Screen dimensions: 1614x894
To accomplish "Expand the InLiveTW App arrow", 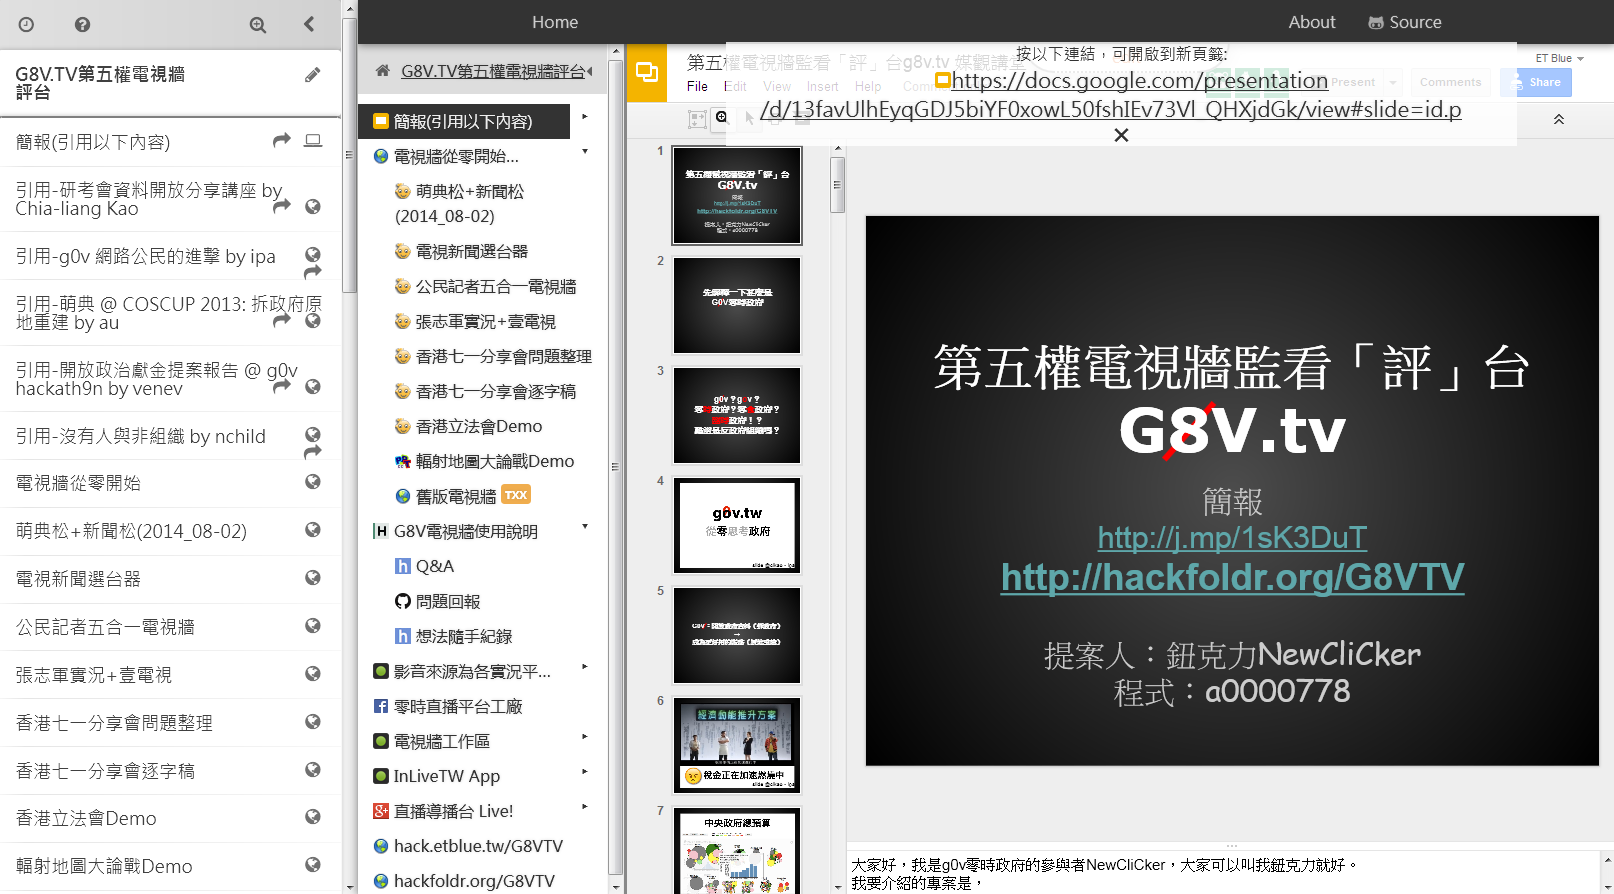I will click(x=585, y=772).
